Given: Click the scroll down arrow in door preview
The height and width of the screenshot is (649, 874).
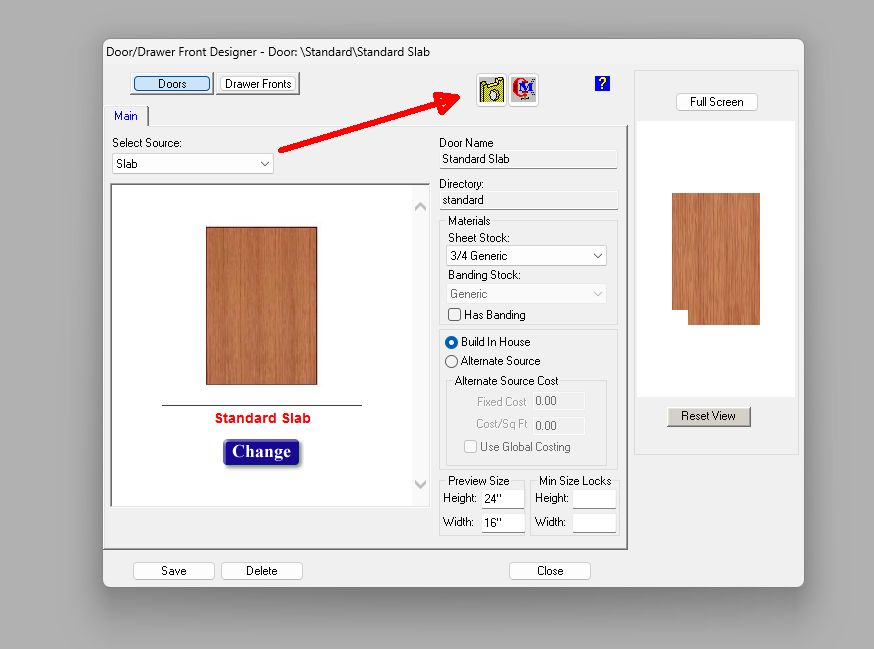Looking at the screenshot, I should 420,484.
